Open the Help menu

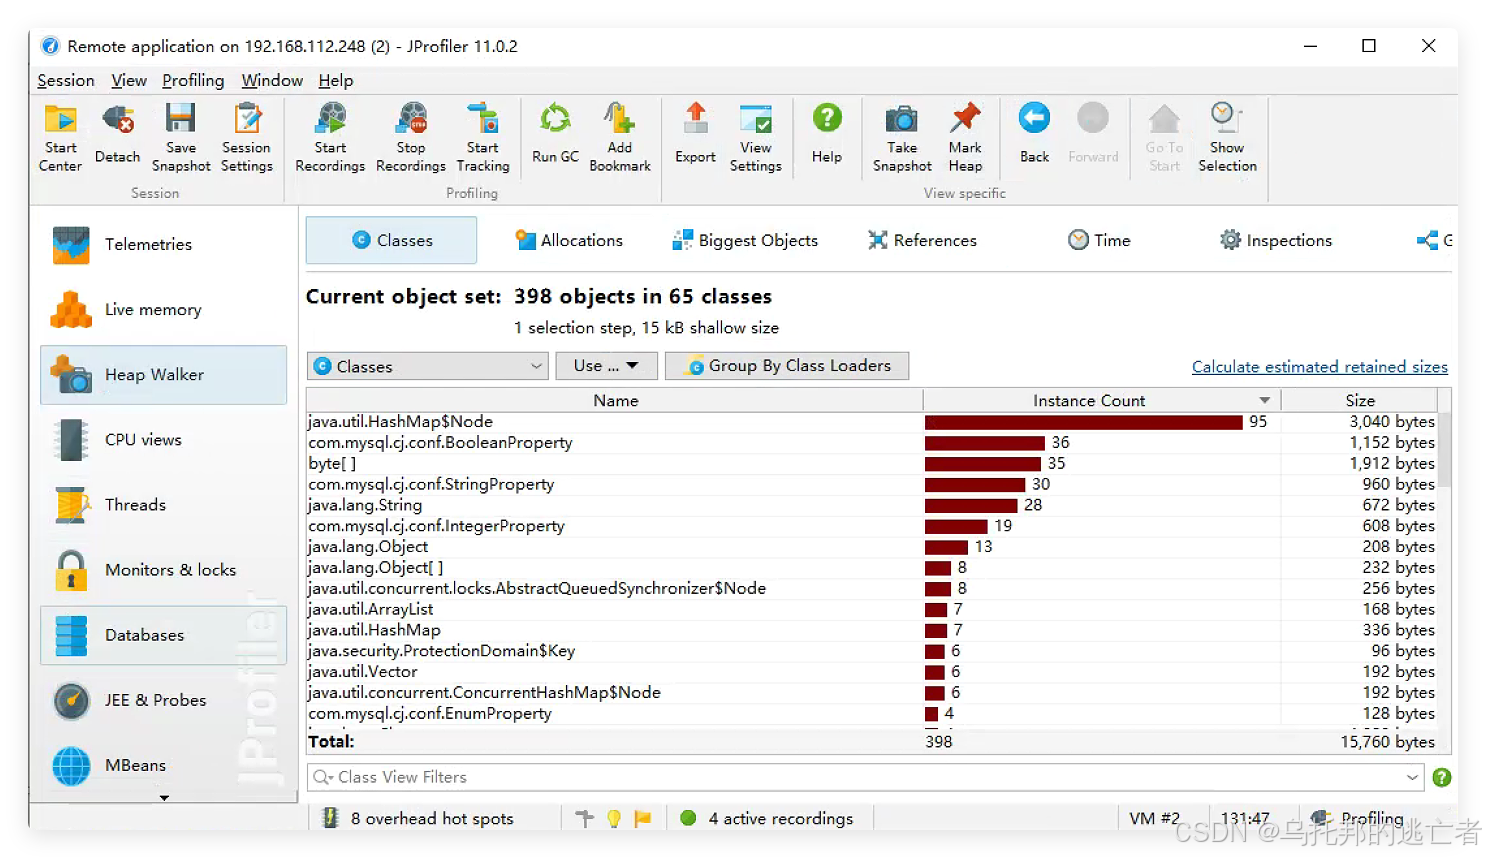tap(336, 80)
